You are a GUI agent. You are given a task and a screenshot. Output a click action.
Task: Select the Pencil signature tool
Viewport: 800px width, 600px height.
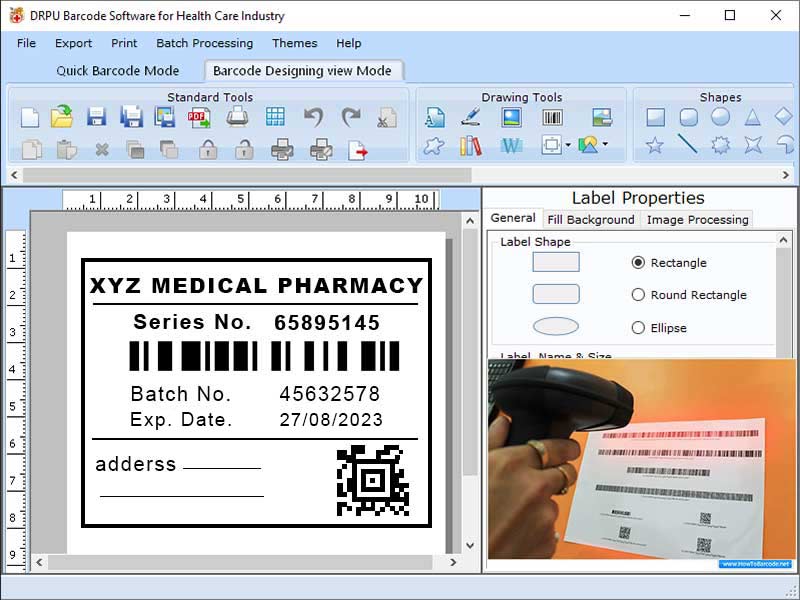click(x=468, y=116)
